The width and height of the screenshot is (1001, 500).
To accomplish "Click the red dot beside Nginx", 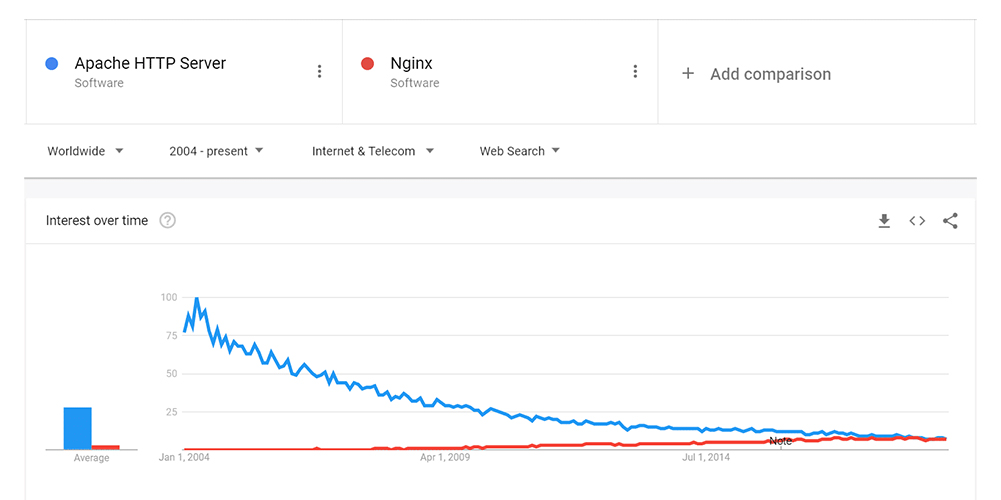I will 367,64.
